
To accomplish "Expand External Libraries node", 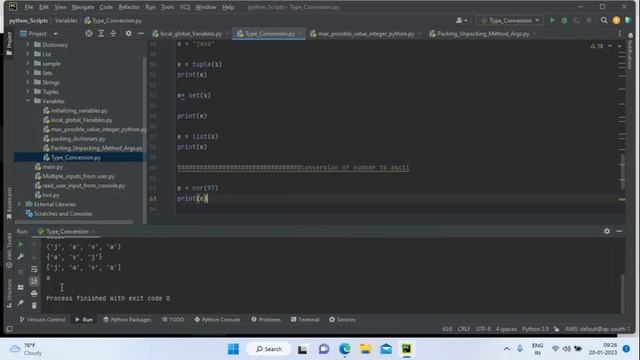I will [19, 204].
